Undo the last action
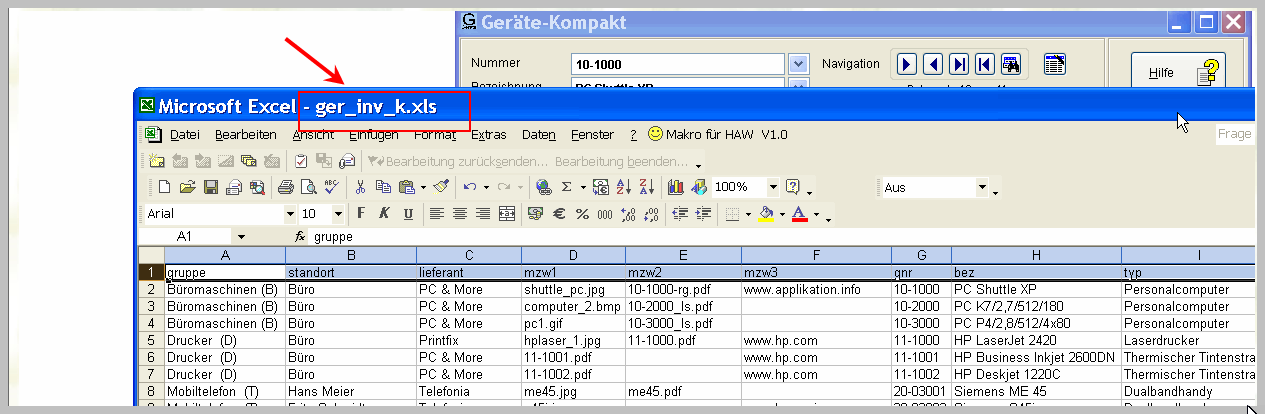This screenshot has height=414, width=1265. coord(469,187)
